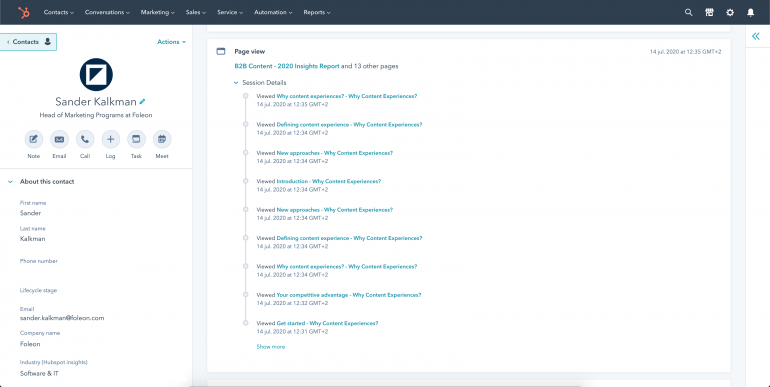Open the Reports menu
The height and width of the screenshot is (387, 770).
click(x=317, y=12)
